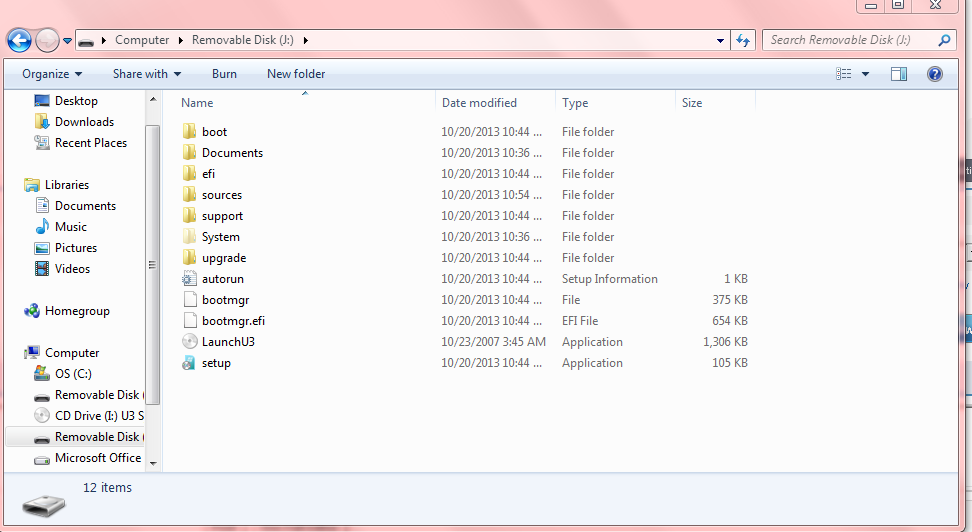Select the Documents folder icon in file list

[190, 153]
